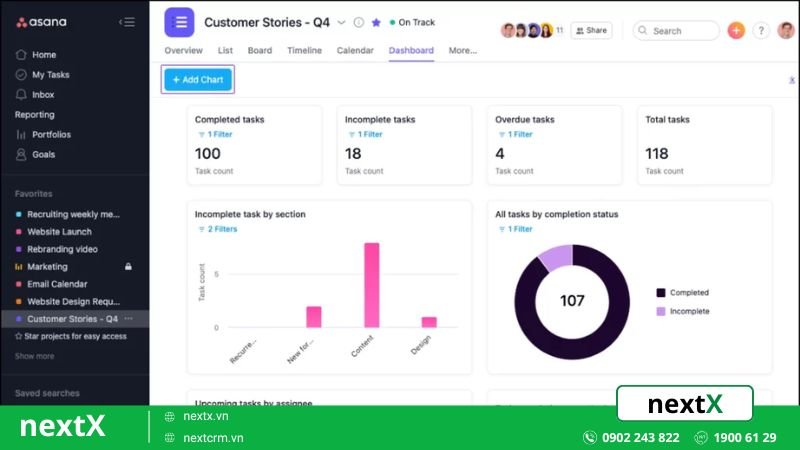Switch to the Board tab
Image resolution: width=800 pixels, height=450 pixels.
point(260,51)
